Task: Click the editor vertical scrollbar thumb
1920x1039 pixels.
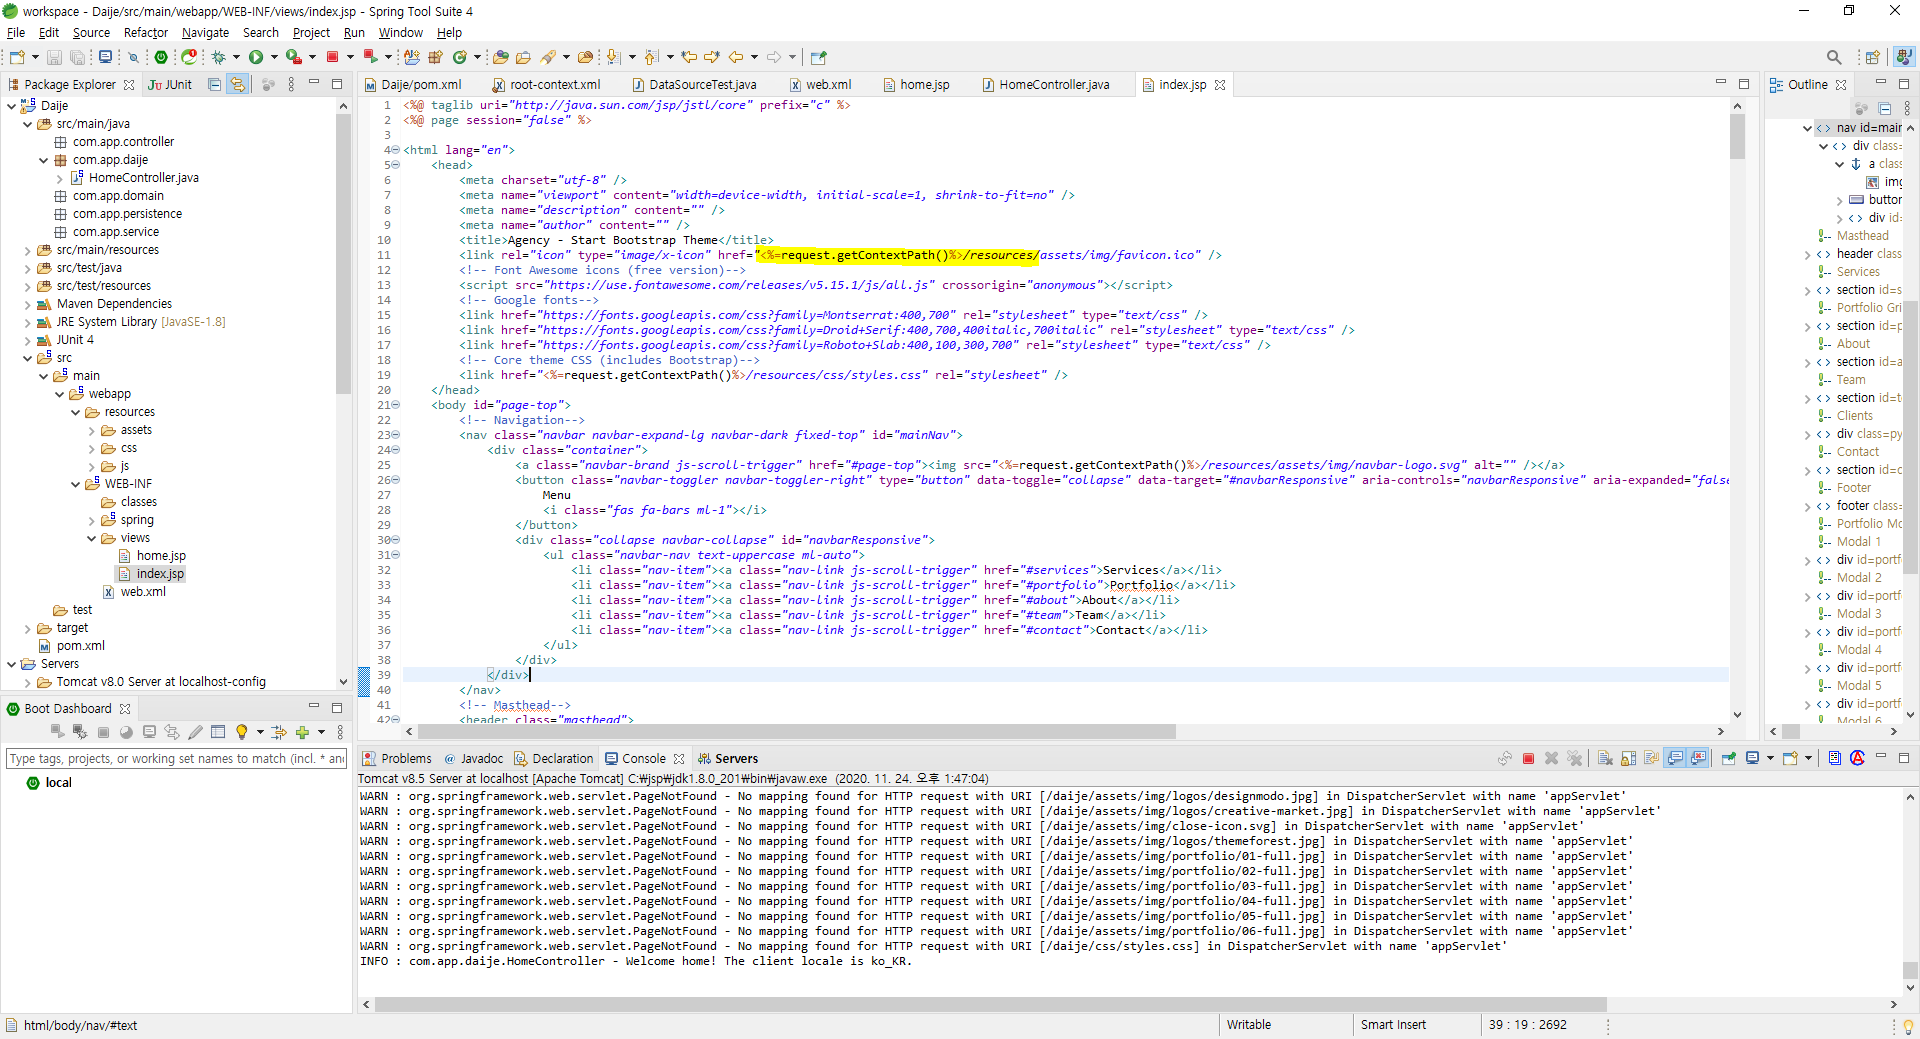Action: point(1737,136)
